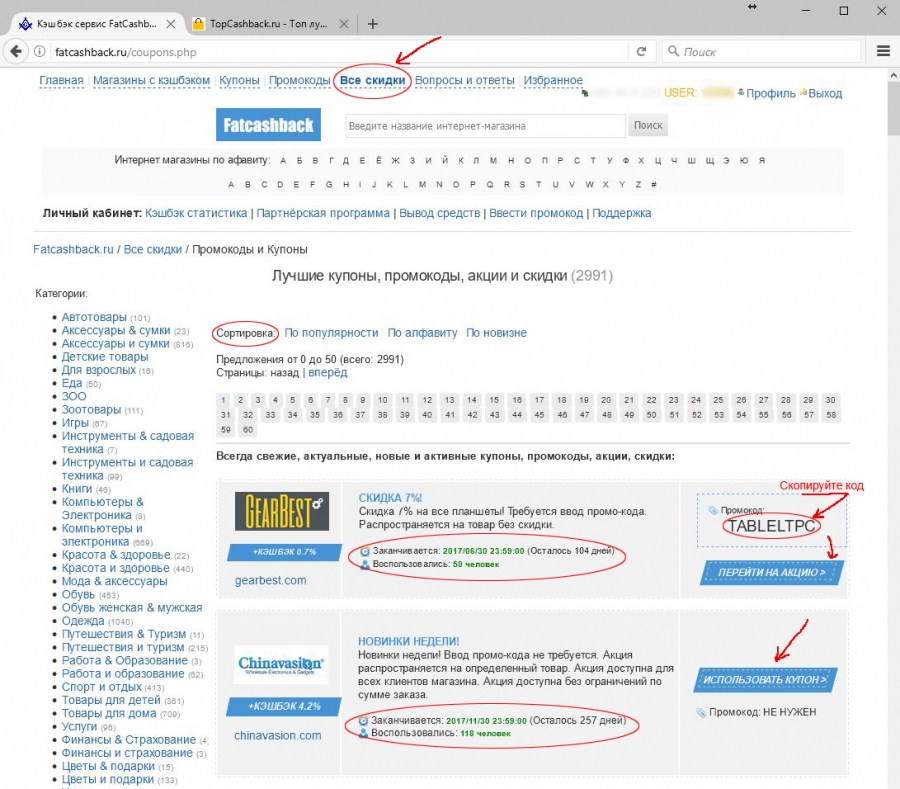The image size is (900, 789).
Task: Select the # symbol in alphabet index
Action: point(654,185)
